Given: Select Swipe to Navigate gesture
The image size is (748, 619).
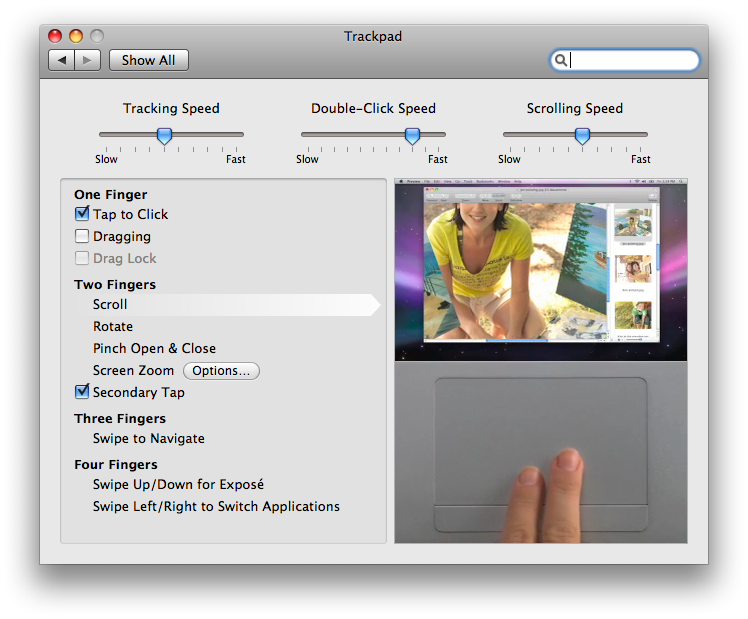Looking at the screenshot, I should pyautogui.click(x=148, y=438).
